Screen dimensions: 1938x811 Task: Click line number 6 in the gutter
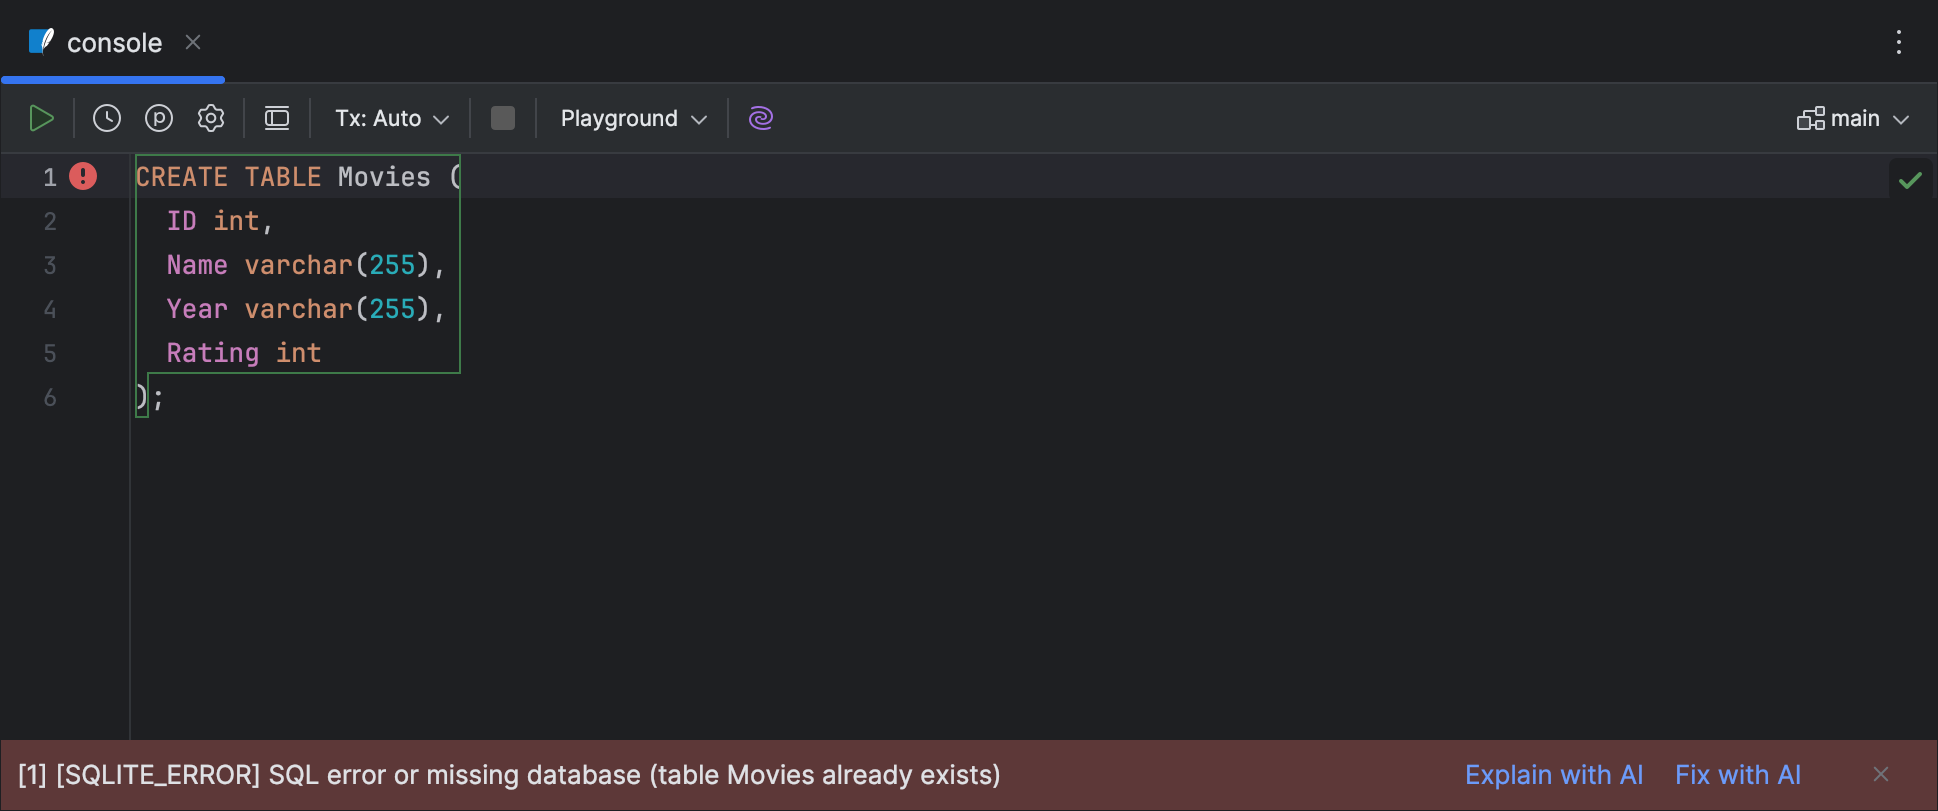click(x=50, y=397)
